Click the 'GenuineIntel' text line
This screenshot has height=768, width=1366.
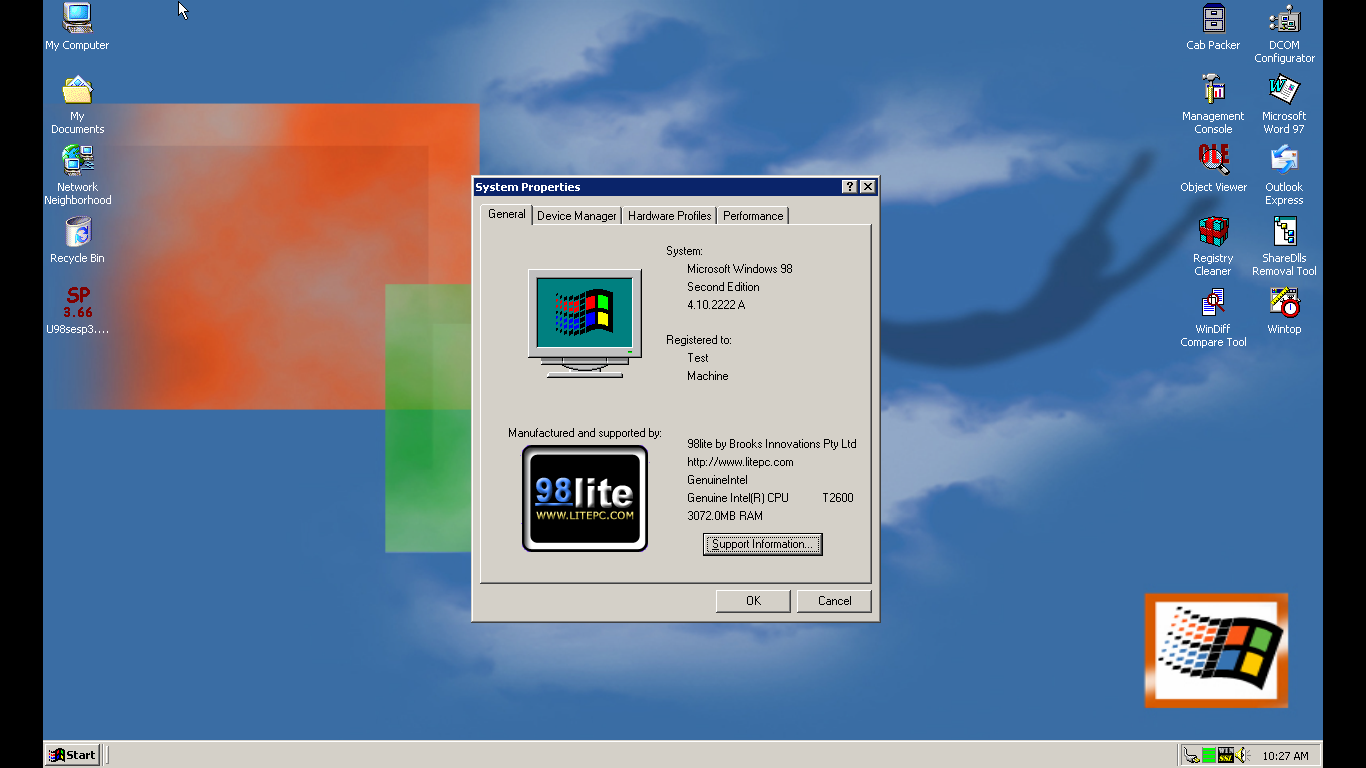click(717, 480)
